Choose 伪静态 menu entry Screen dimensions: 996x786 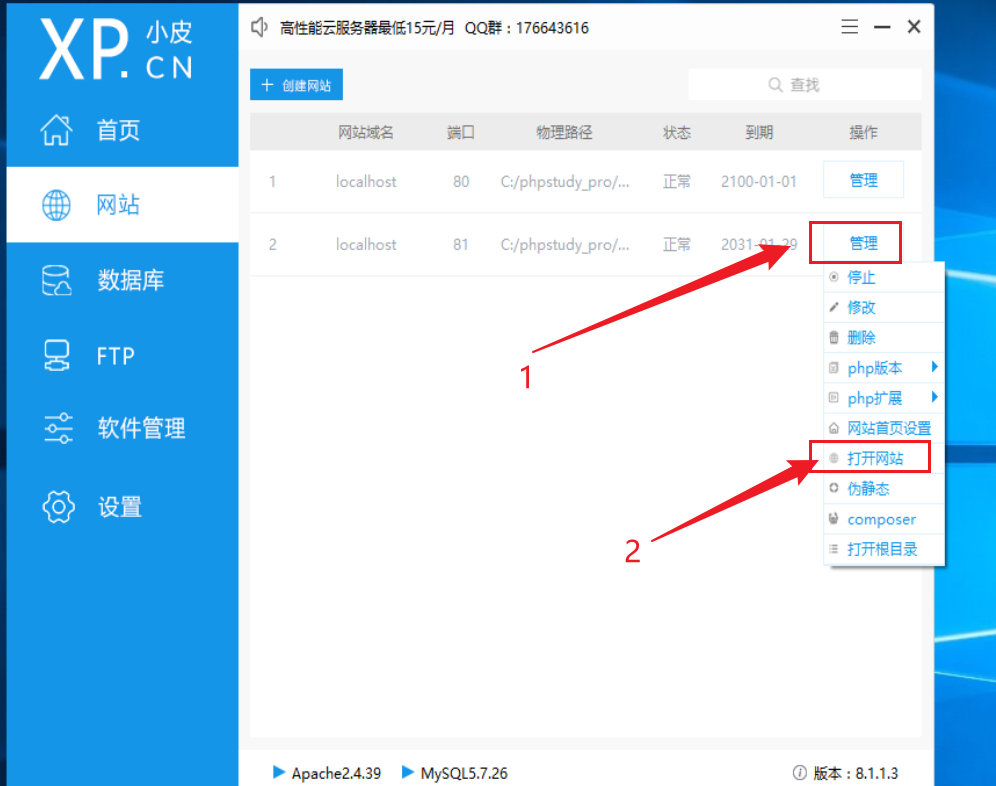[884, 488]
